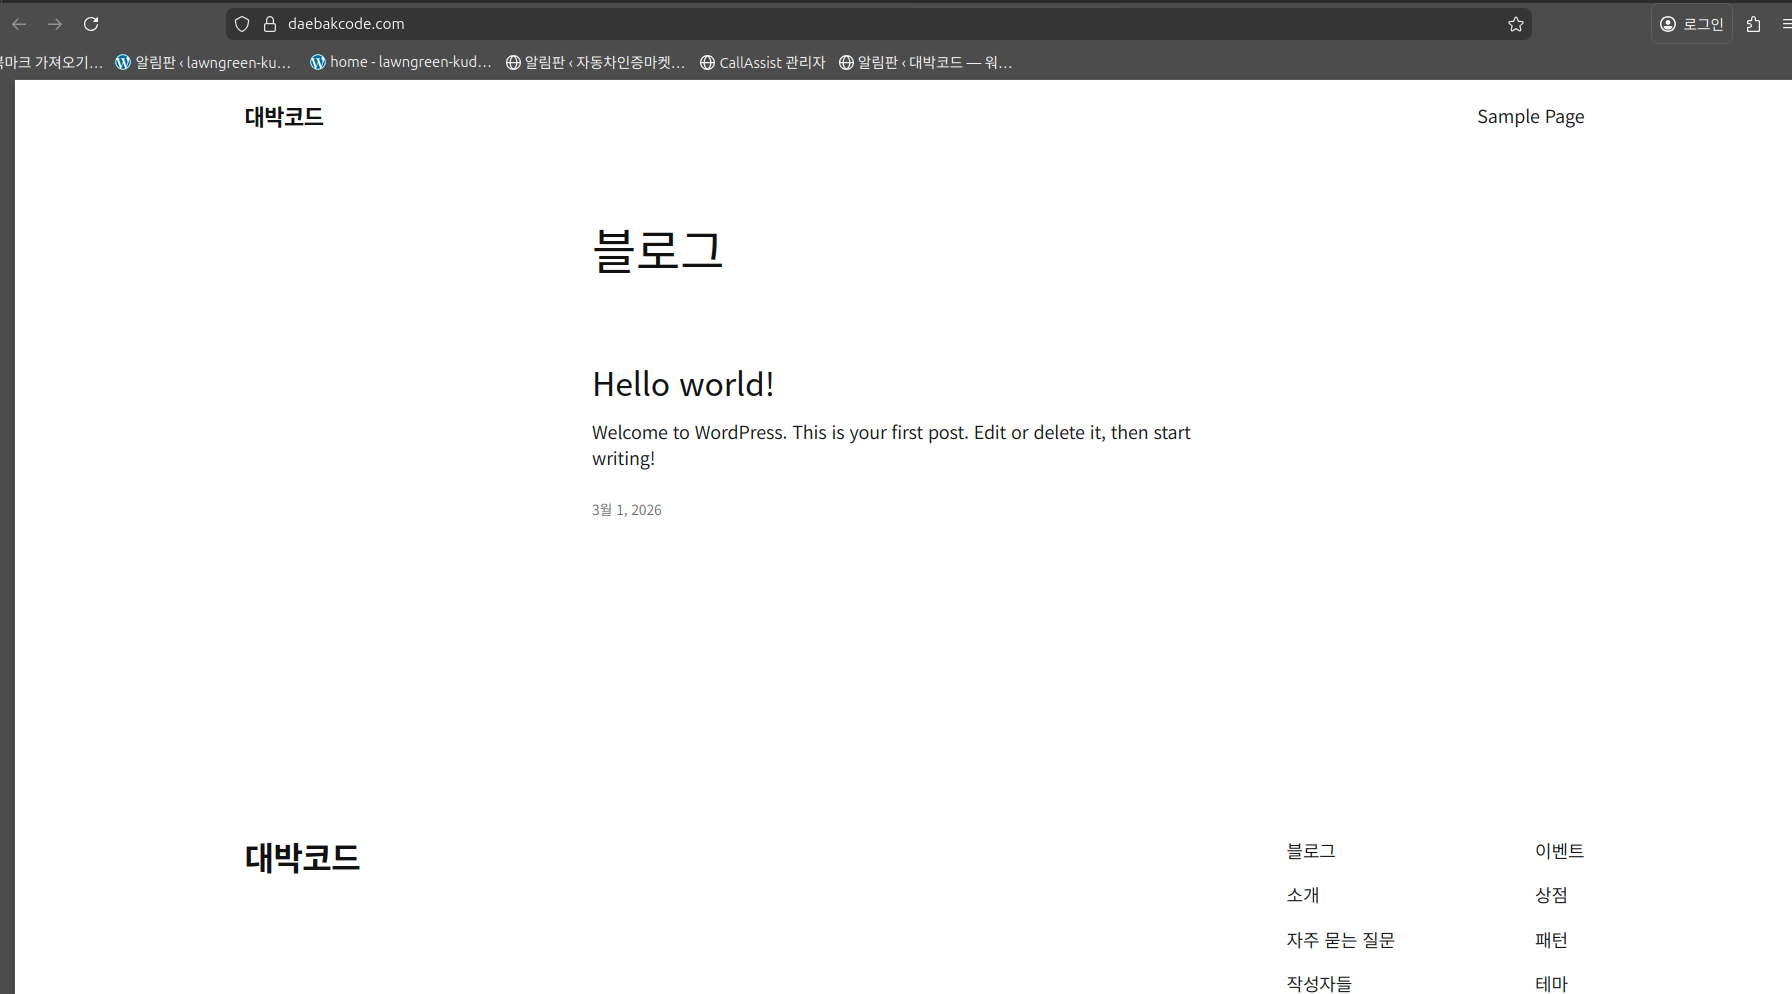Image resolution: width=1792 pixels, height=994 pixels.
Task: Click the browser reload button
Action: (x=91, y=24)
